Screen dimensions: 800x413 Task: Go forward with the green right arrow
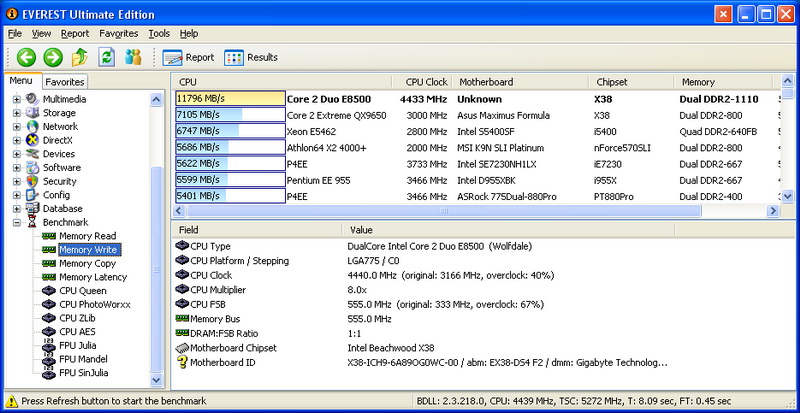53,57
